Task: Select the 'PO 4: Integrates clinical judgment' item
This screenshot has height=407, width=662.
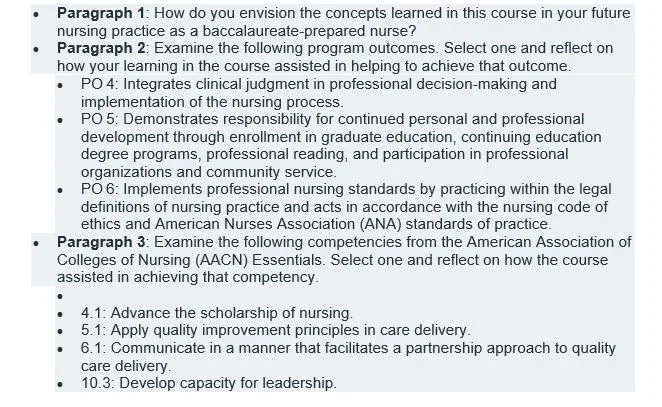Action: pos(319,93)
